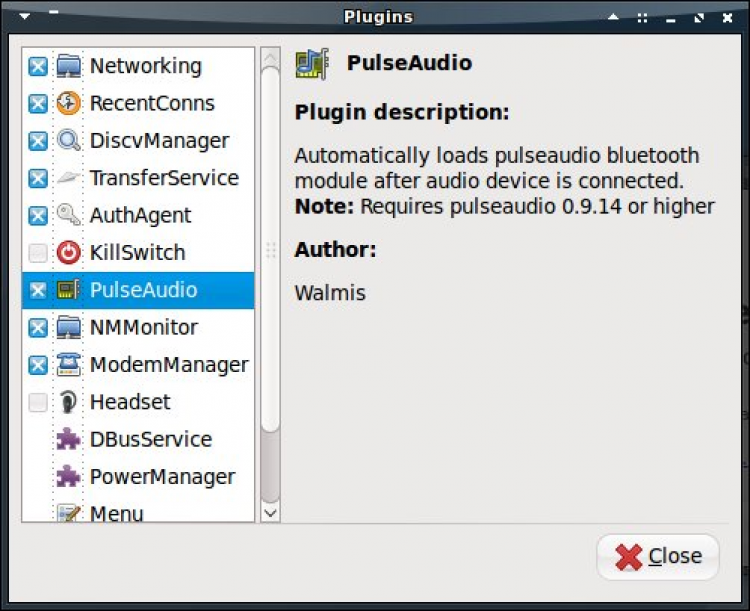This screenshot has width=750, height=611.
Task: Select the RecentConns clock icon
Action: 68,103
